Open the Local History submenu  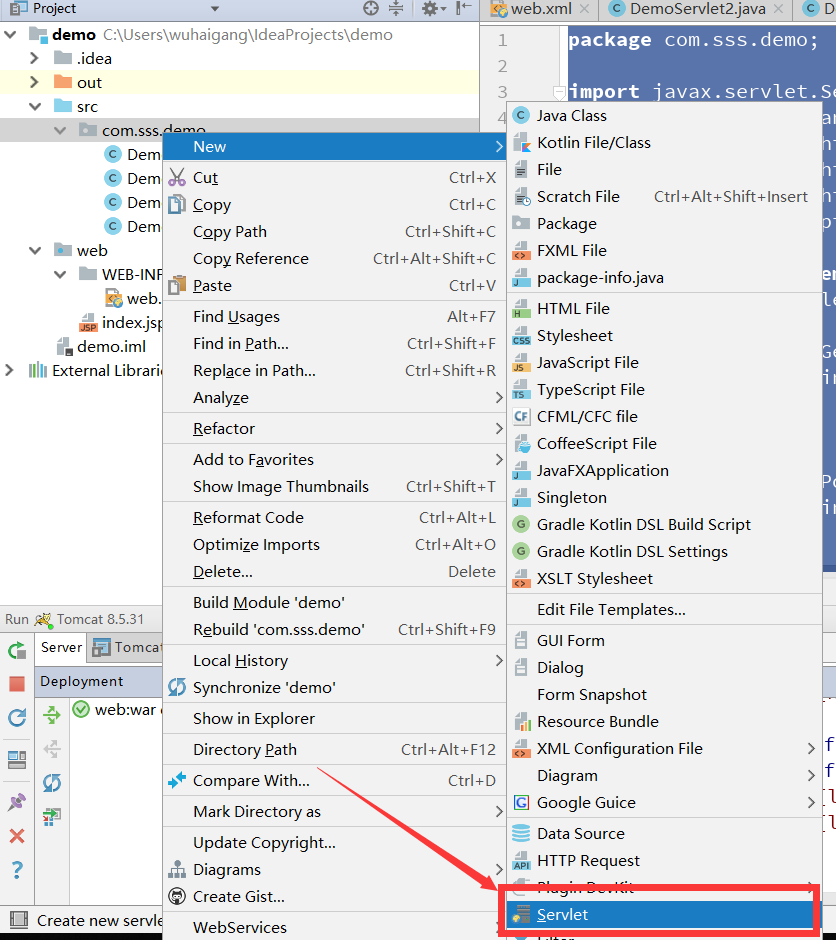[335, 661]
